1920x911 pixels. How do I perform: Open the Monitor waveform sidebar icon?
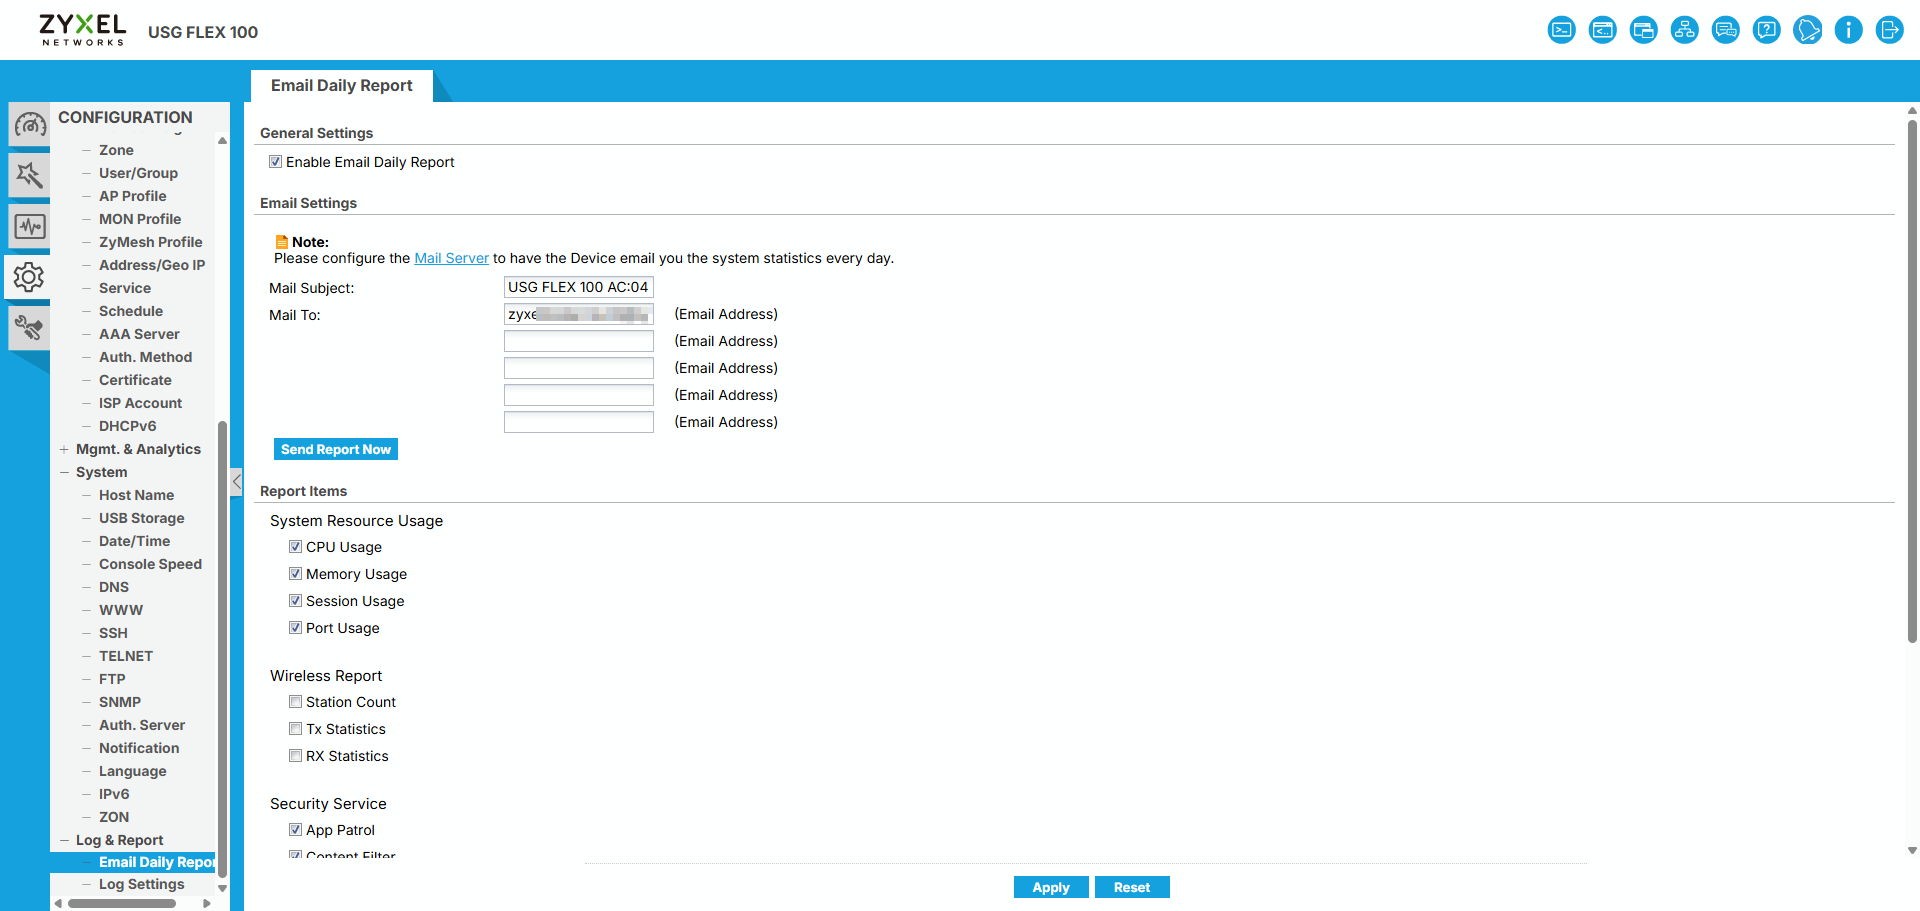pos(29,227)
